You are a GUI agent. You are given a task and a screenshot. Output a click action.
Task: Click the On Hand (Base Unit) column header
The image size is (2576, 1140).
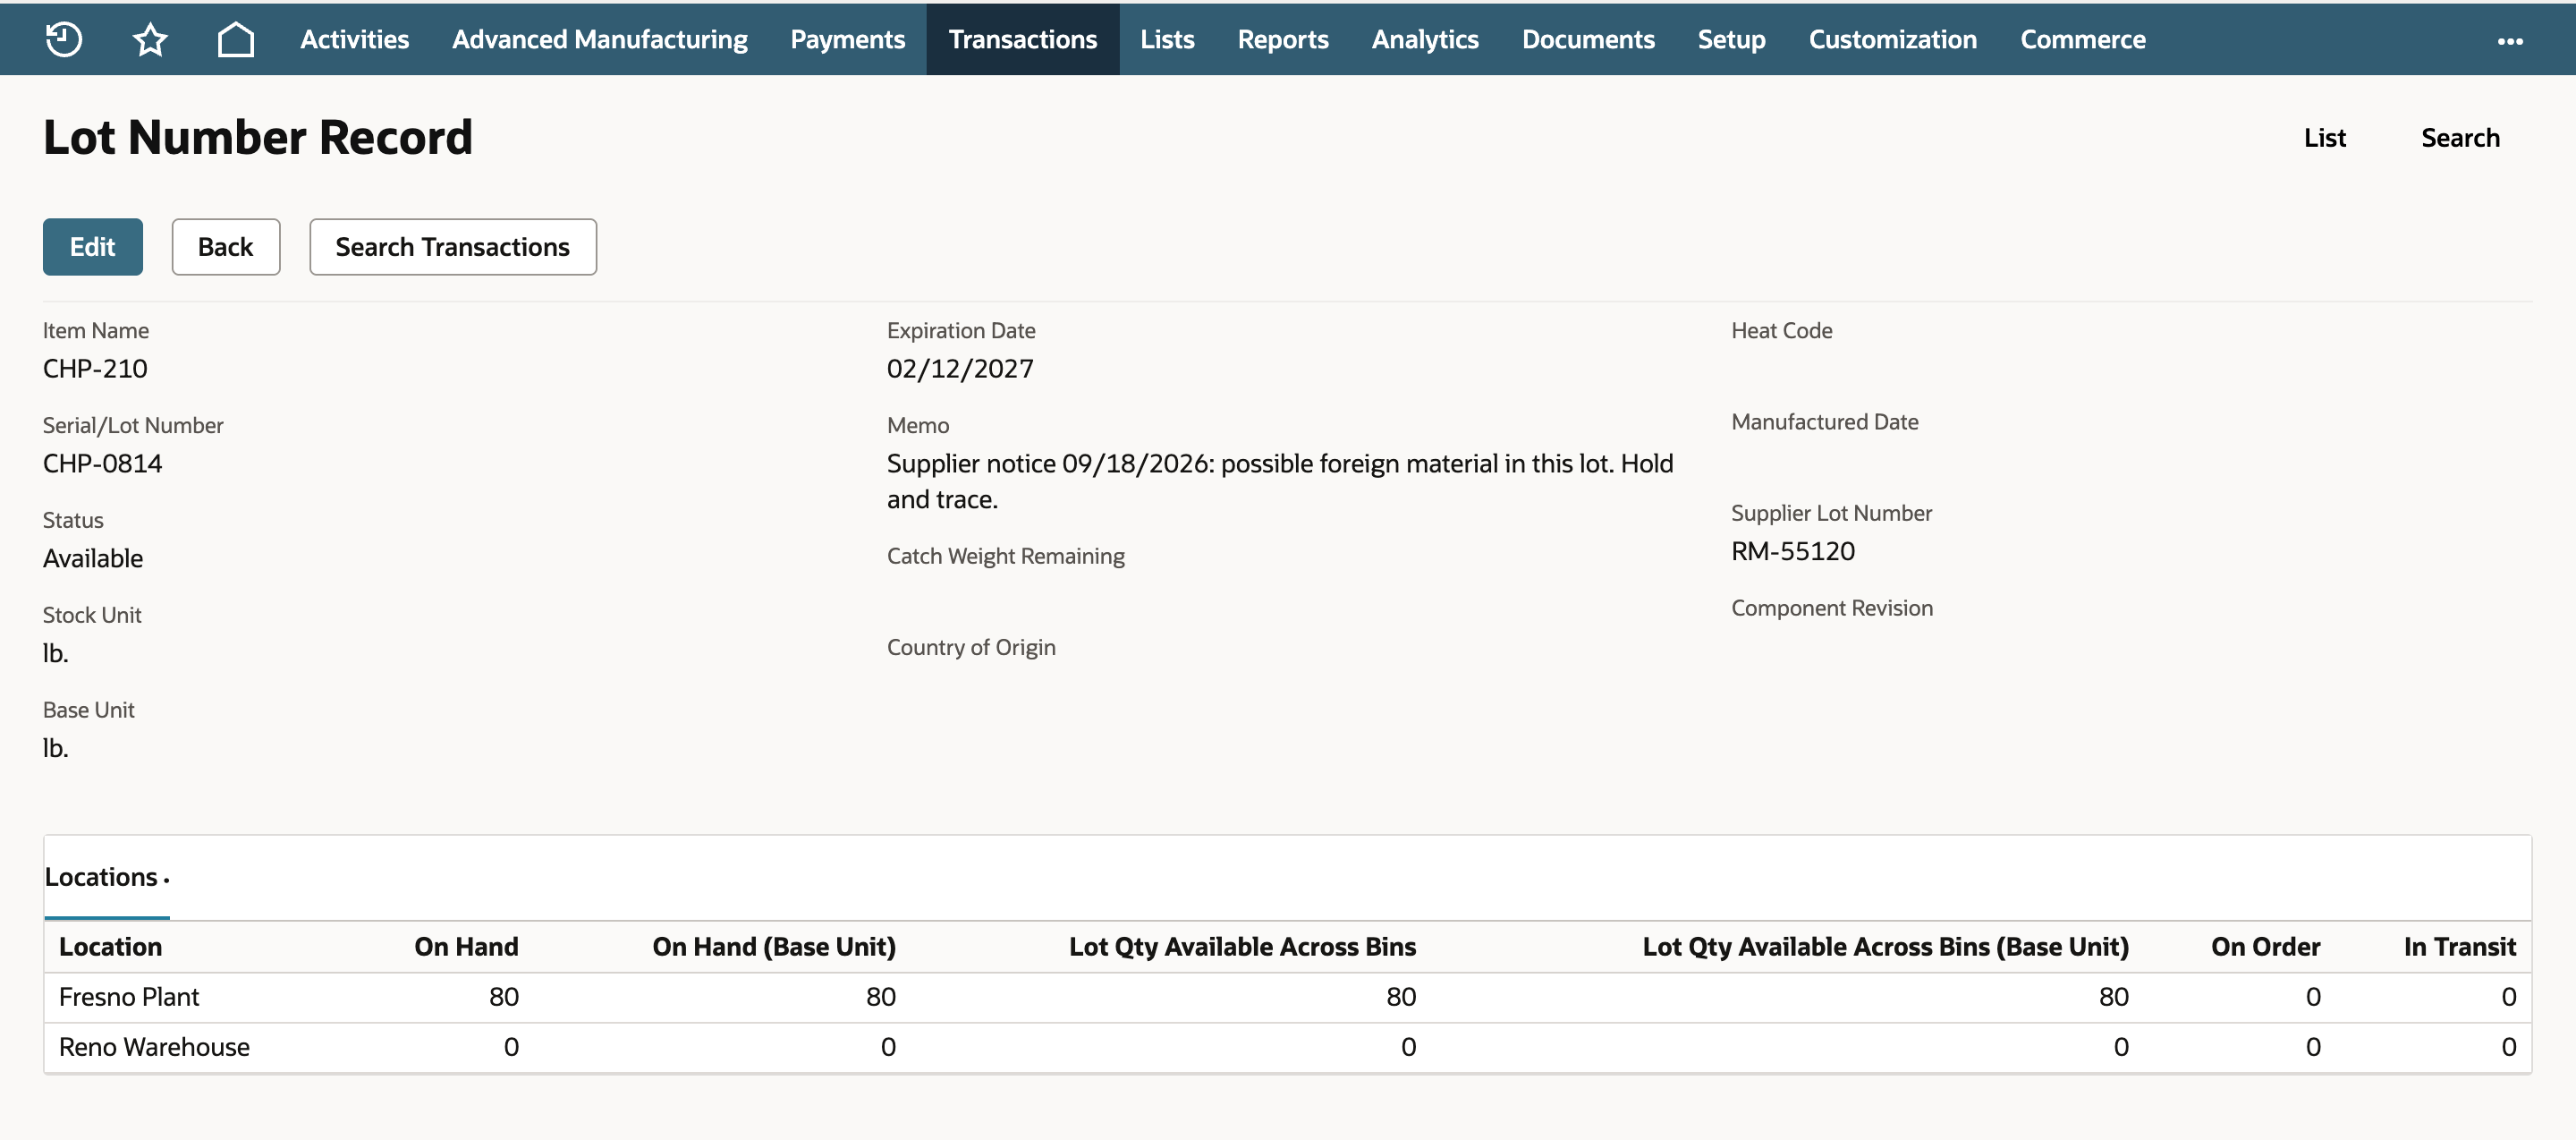pos(774,947)
